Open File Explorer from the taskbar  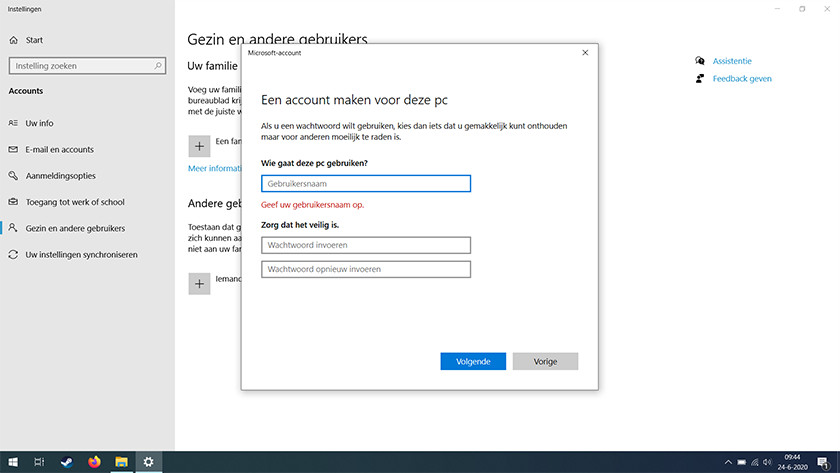pos(121,462)
